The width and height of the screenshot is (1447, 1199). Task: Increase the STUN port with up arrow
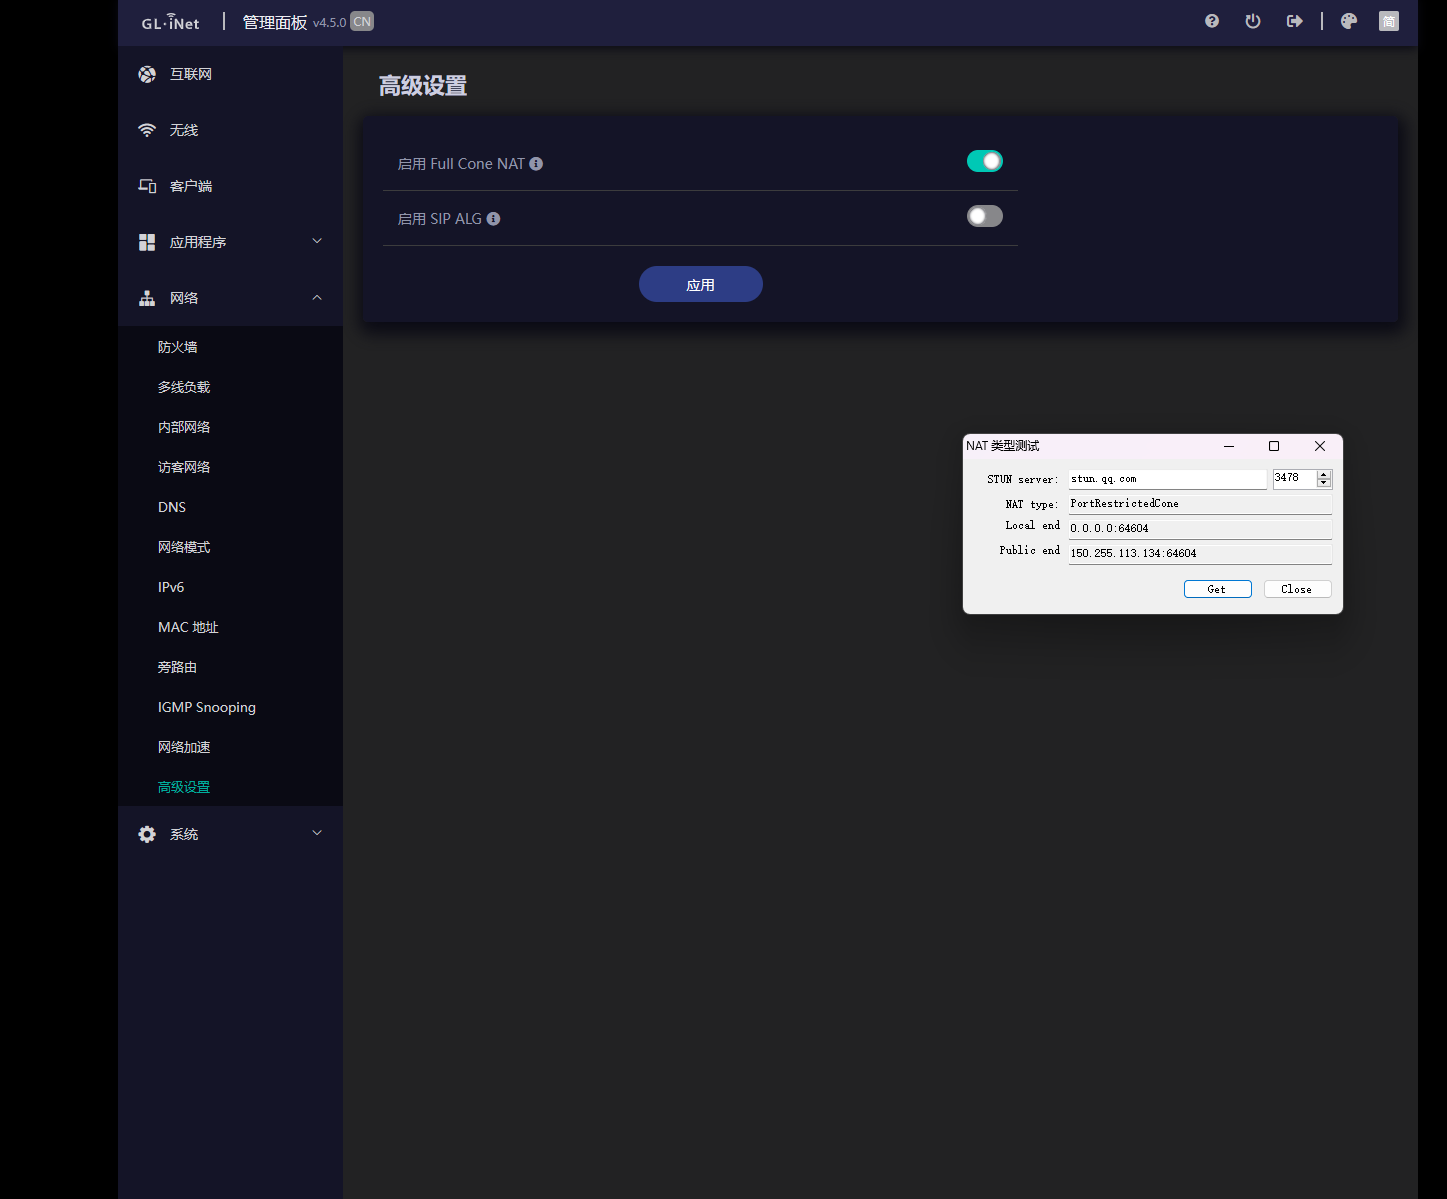coord(1324,474)
